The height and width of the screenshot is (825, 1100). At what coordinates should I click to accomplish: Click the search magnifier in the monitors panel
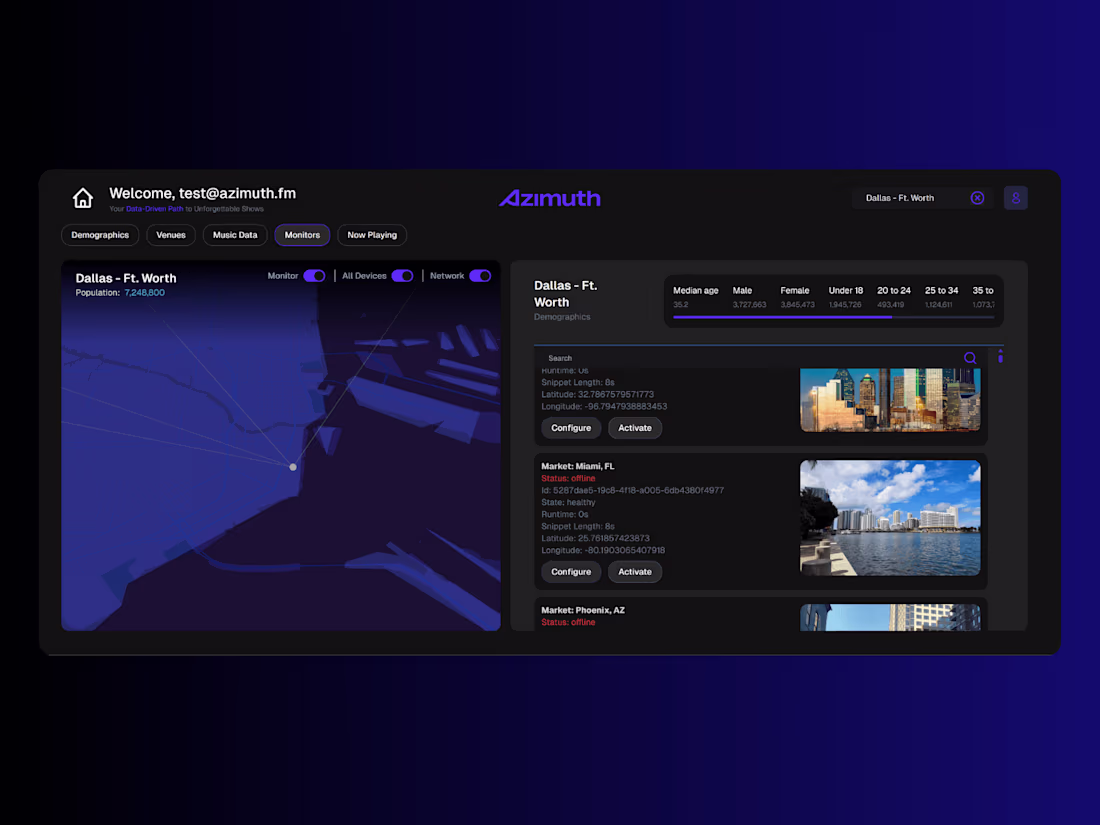point(969,357)
